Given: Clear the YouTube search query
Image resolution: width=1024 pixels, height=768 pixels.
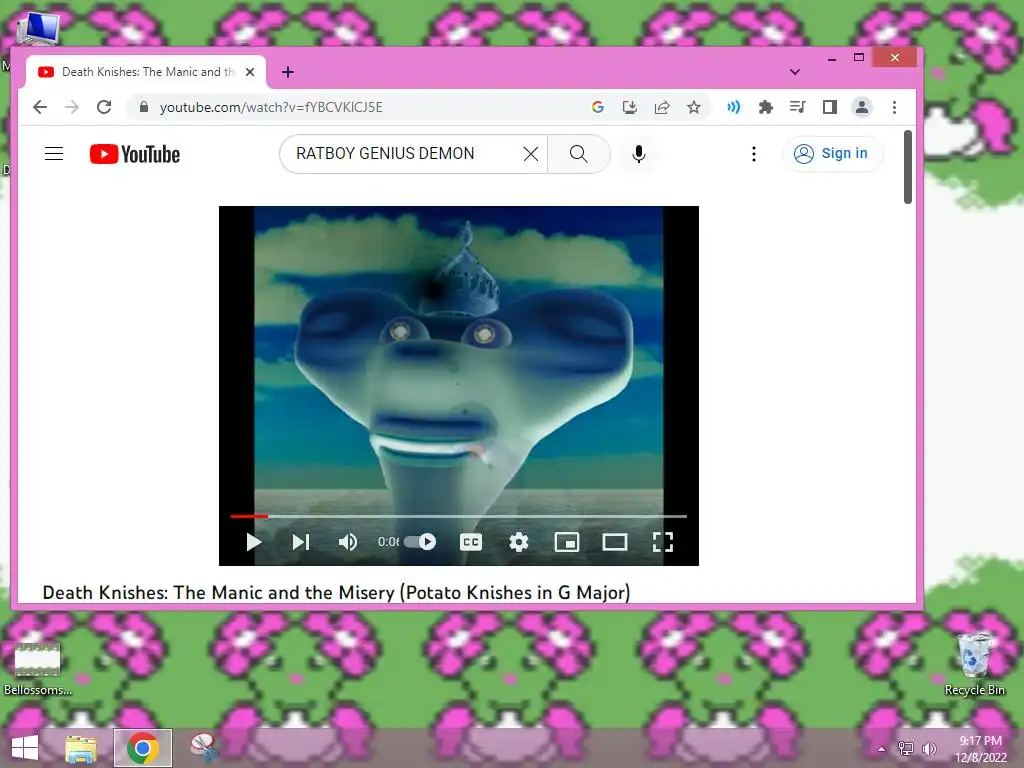Looking at the screenshot, I should pos(531,154).
